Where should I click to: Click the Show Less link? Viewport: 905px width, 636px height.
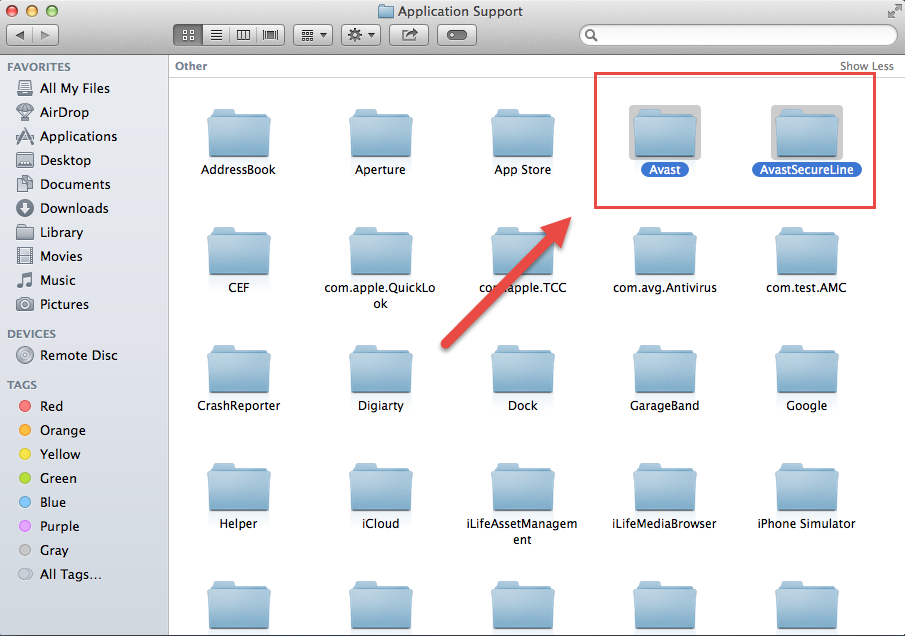866,66
